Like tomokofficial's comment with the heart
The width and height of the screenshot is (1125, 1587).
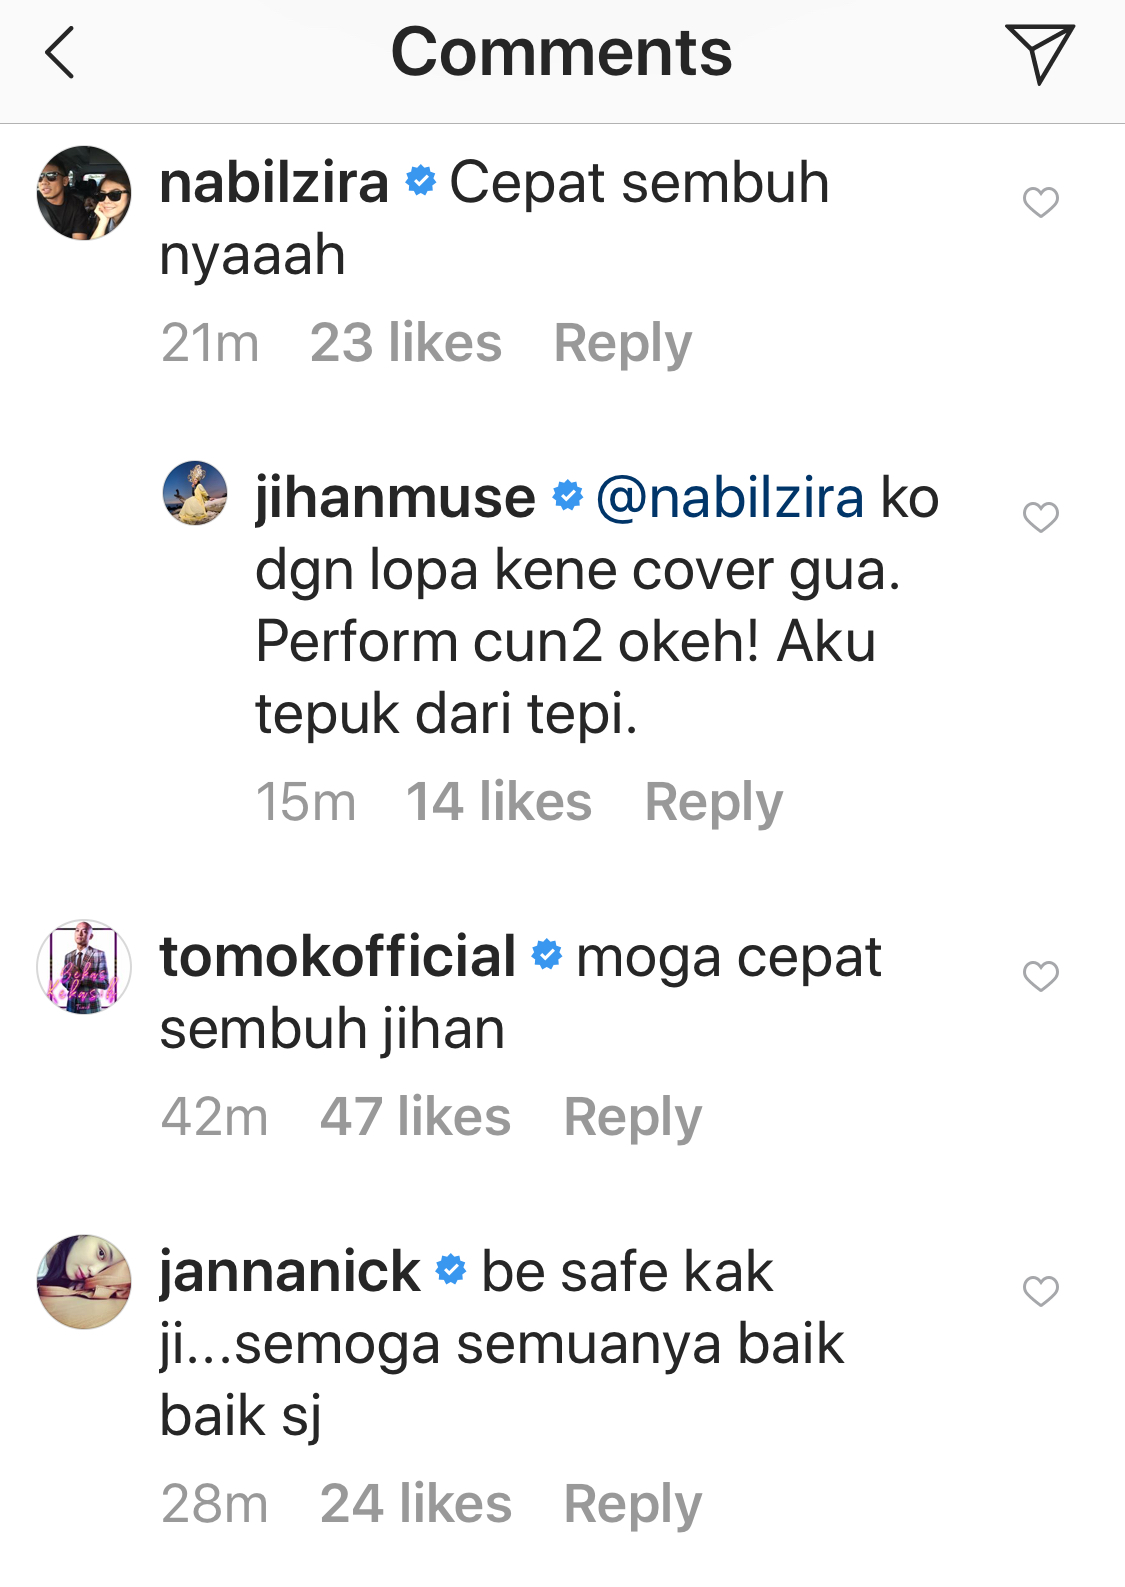click(x=1040, y=976)
